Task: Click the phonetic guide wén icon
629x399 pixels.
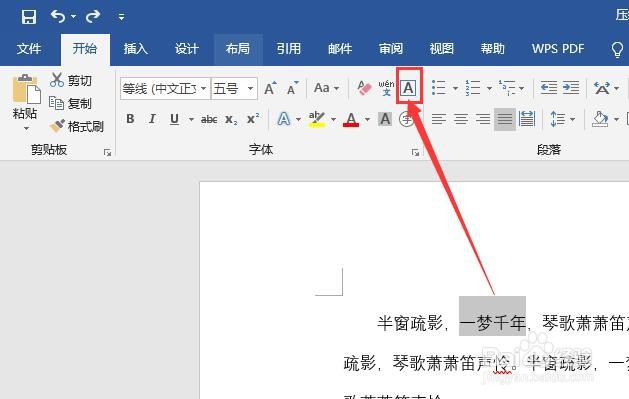Action: pyautogui.click(x=386, y=88)
